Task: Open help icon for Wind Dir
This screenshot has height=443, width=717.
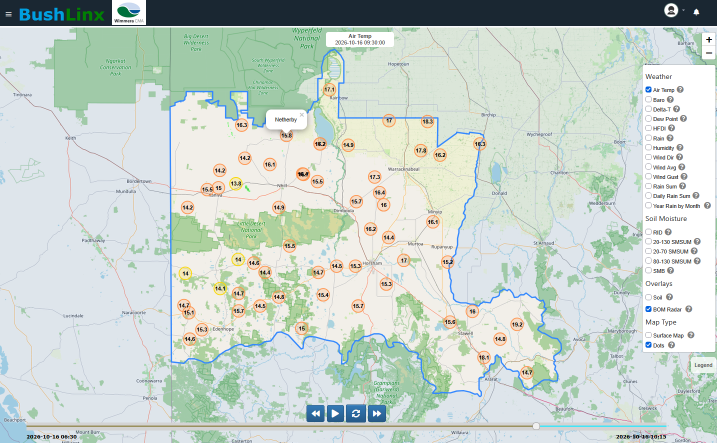Action: [680, 157]
